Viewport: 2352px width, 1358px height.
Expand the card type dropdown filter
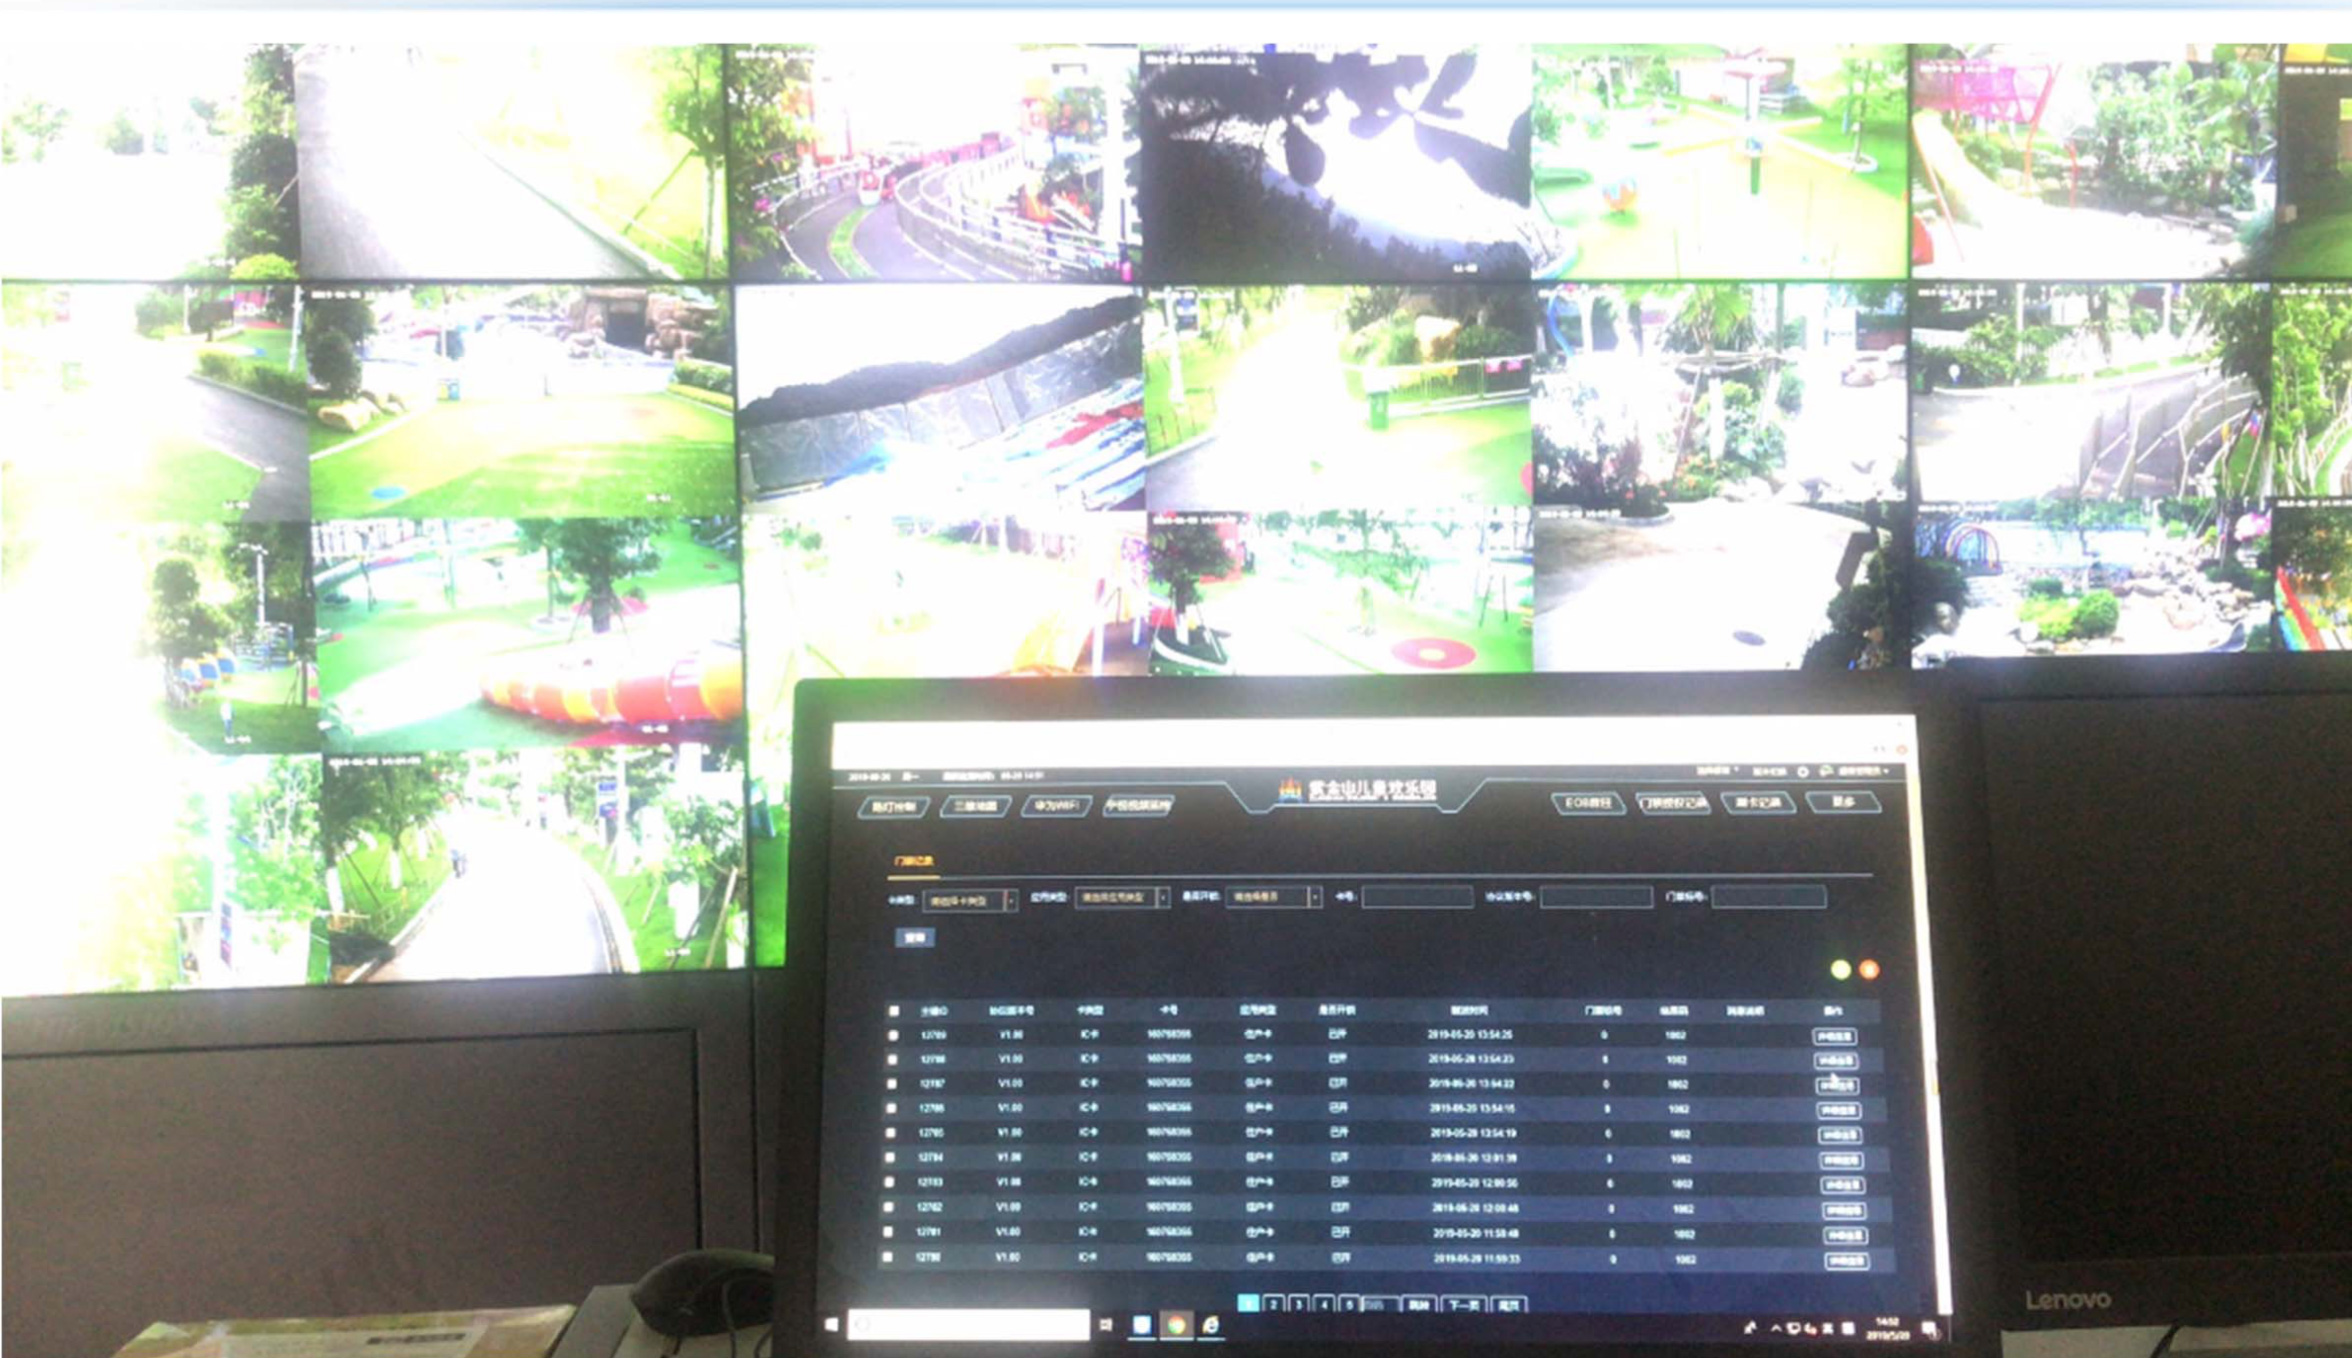[x=1011, y=900]
